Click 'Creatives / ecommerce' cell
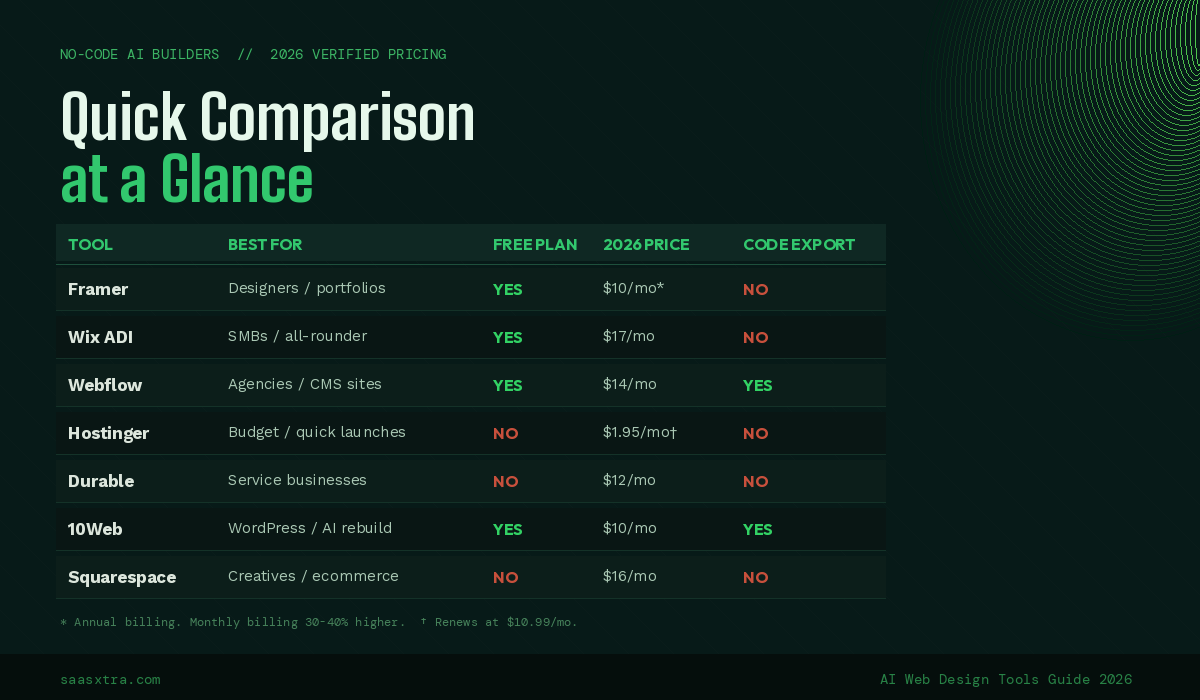Screen dimensions: 1200x700 point(313,576)
